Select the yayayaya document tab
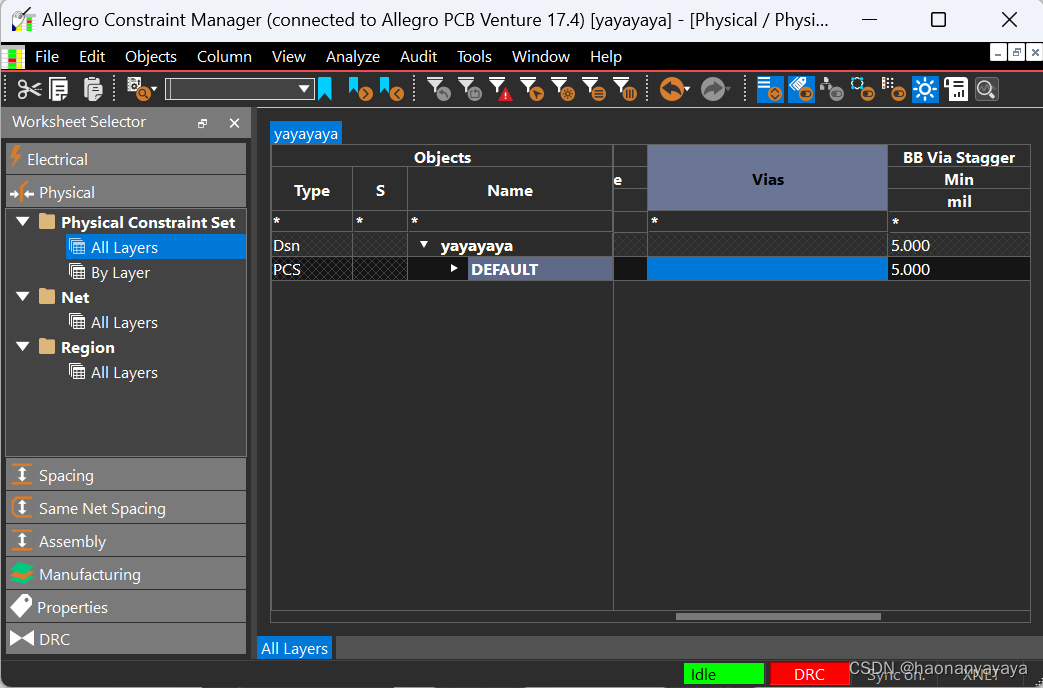This screenshot has height=688, width=1043. click(306, 133)
